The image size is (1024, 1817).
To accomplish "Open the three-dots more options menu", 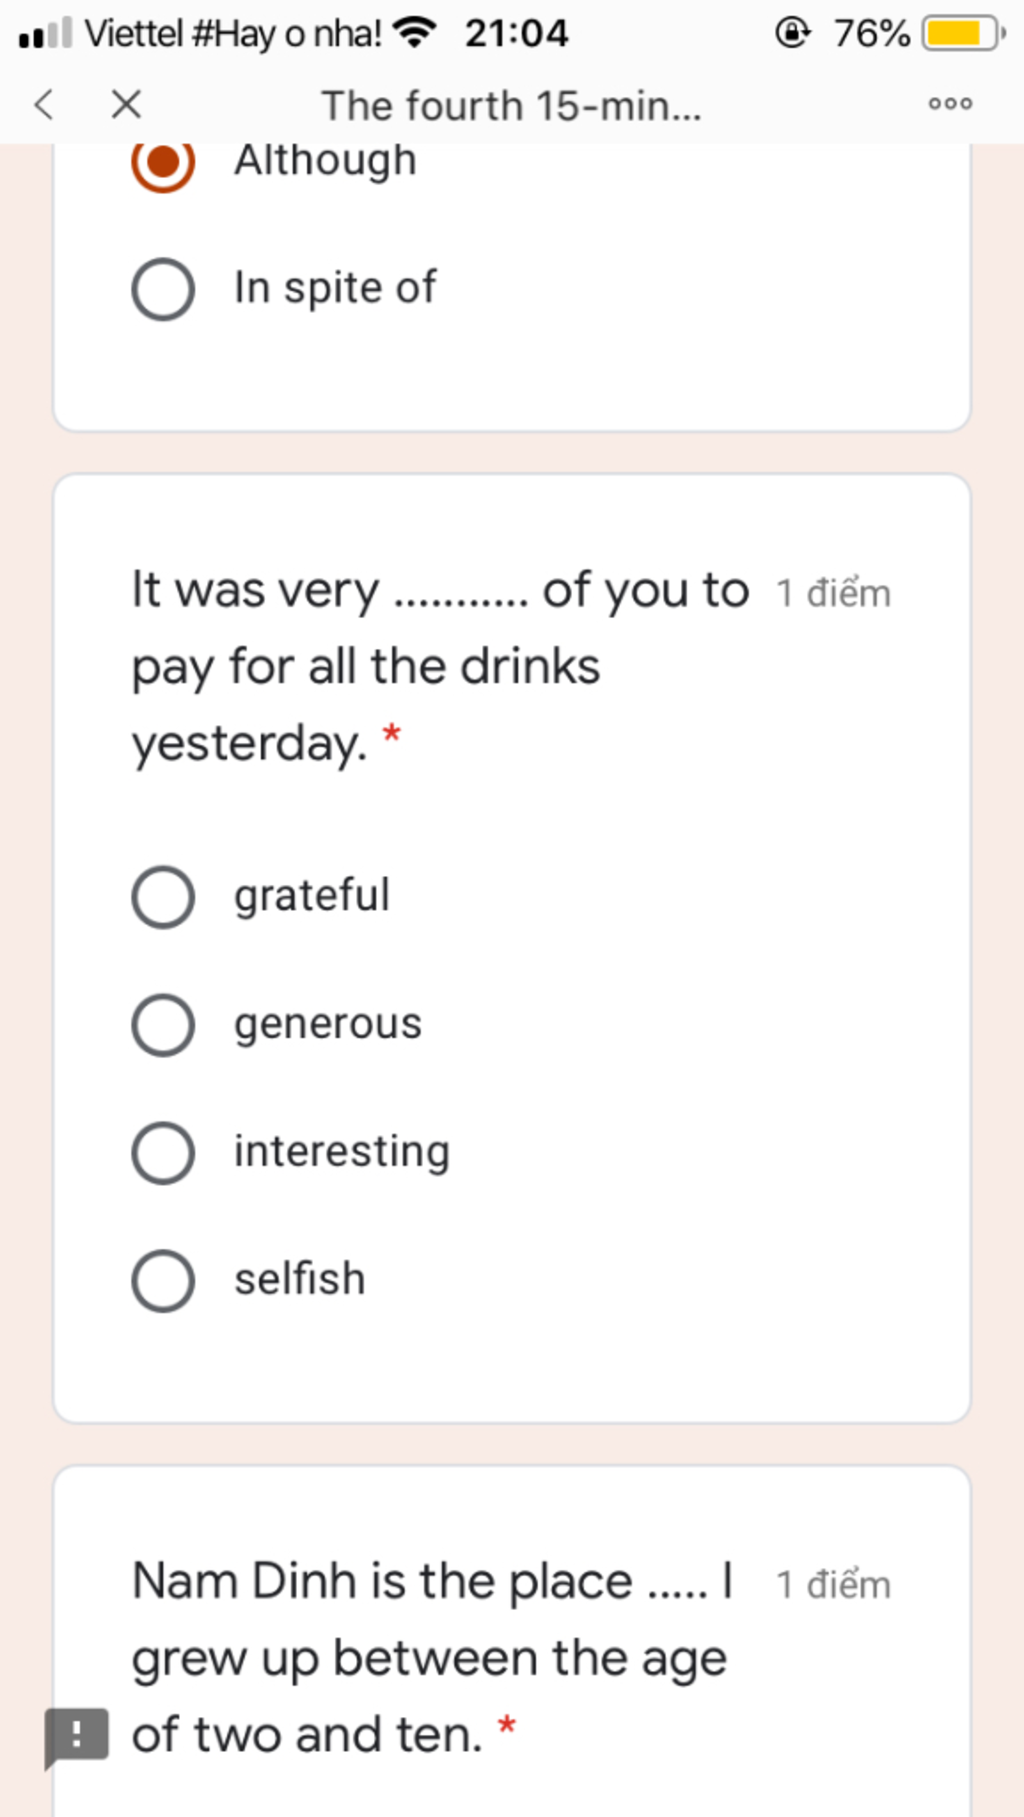I will point(950,103).
